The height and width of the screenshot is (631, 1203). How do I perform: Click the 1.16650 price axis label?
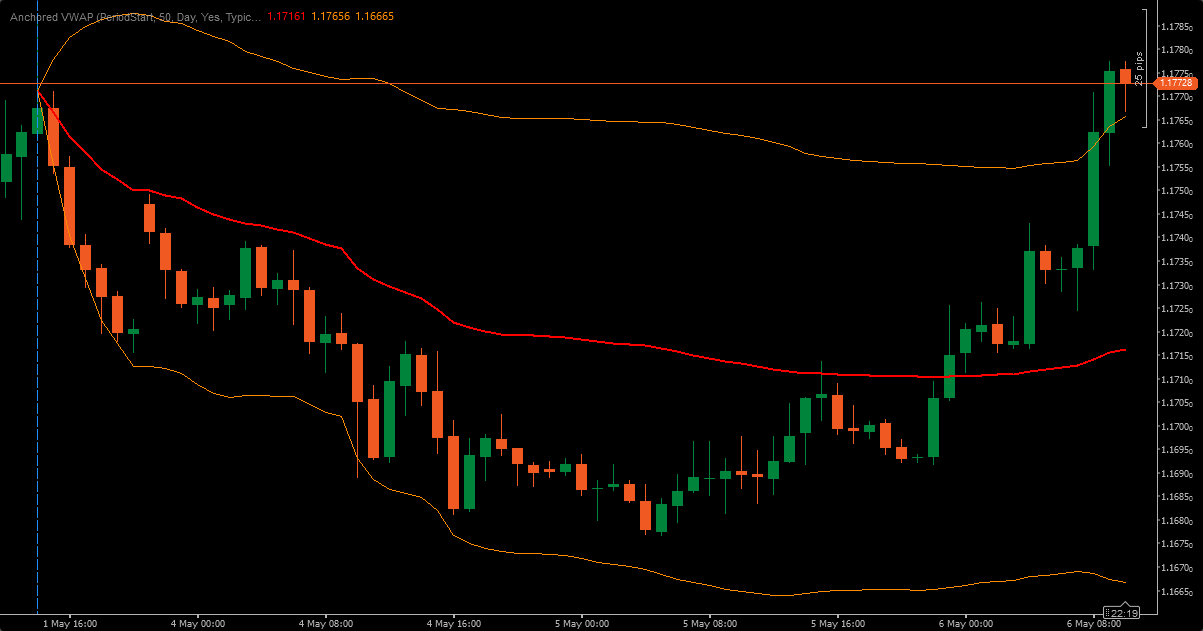pyautogui.click(x=1179, y=592)
